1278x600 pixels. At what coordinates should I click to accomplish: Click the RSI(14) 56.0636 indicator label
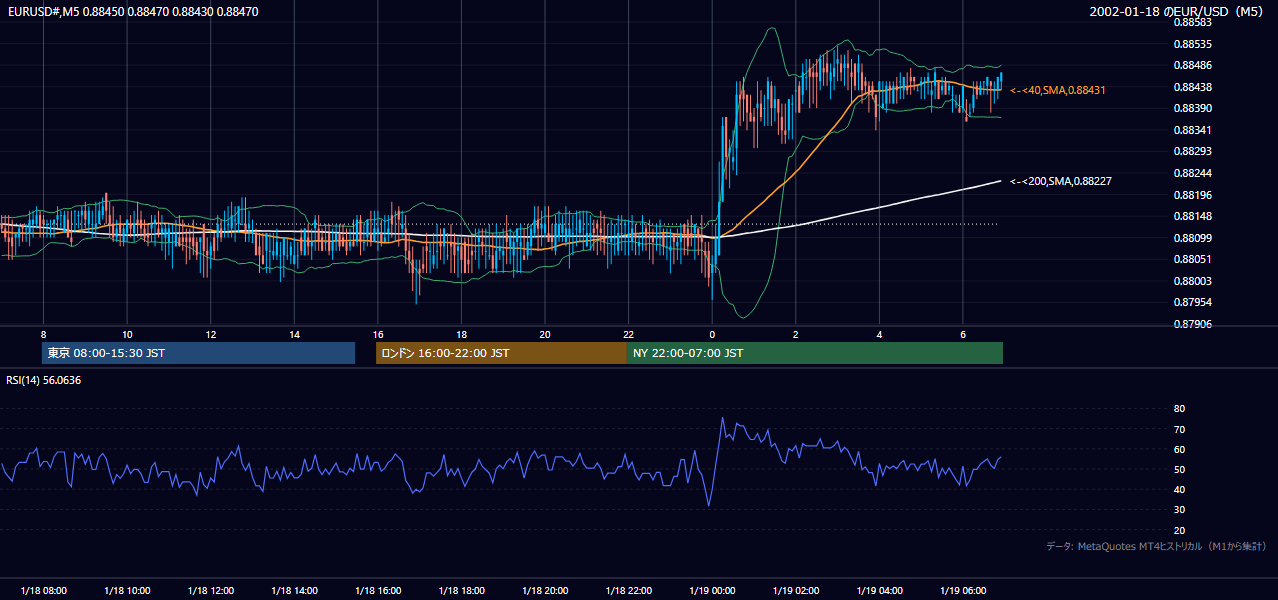(x=44, y=380)
